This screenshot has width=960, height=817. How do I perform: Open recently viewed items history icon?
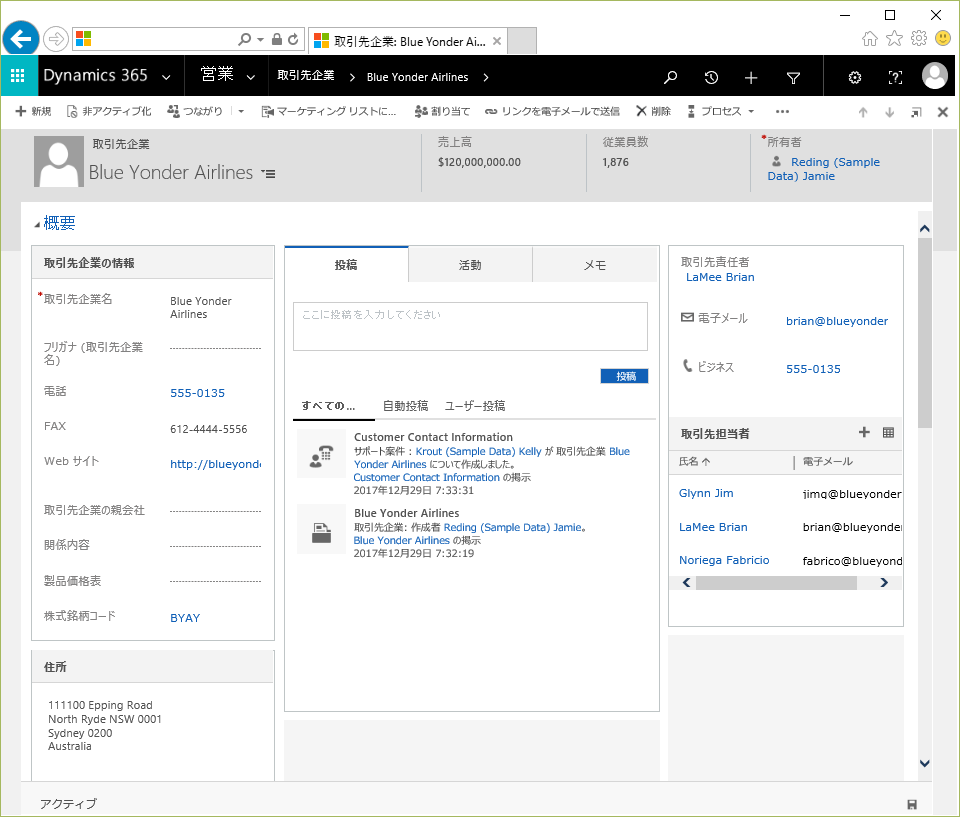coord(711,77)
